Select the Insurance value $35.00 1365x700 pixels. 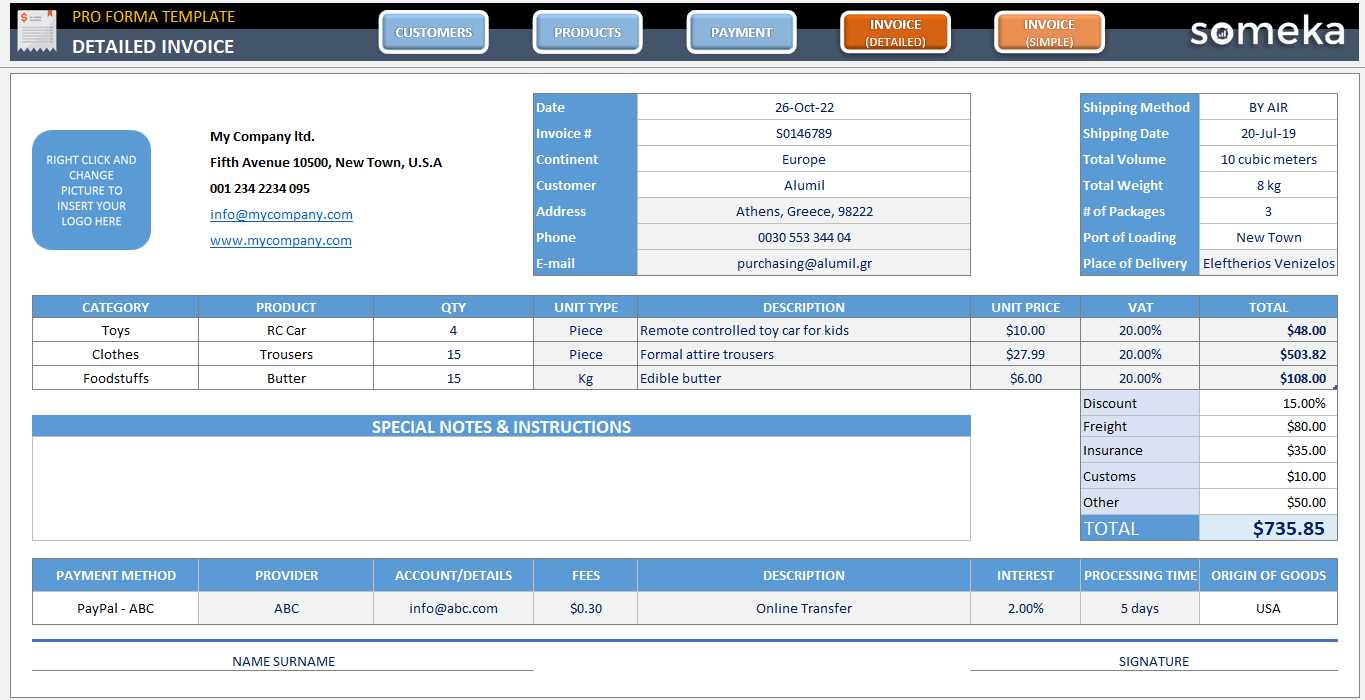coord(1268,450)
